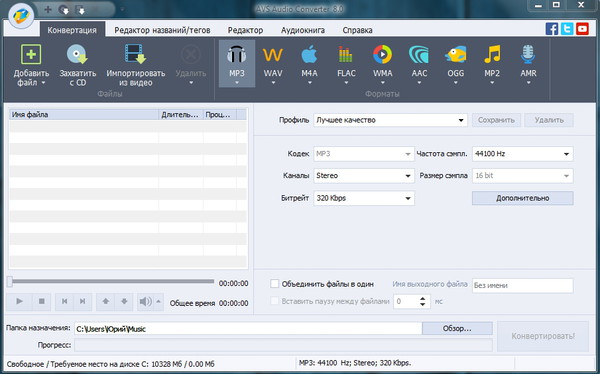The height and width of the screenshot is (374, 600).
Task: Click the Папка назначения path field
Action: coord(248,329)
